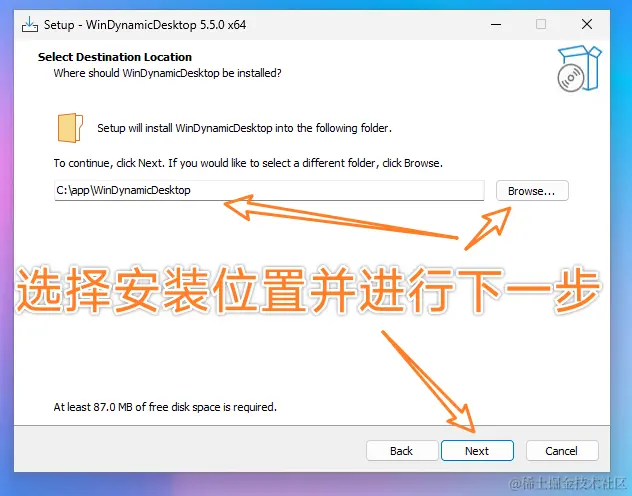Screen dimensions: 632x496
Task: Click "At least 87.0 MB" disk space text
Action: click(x=165, y=407)
